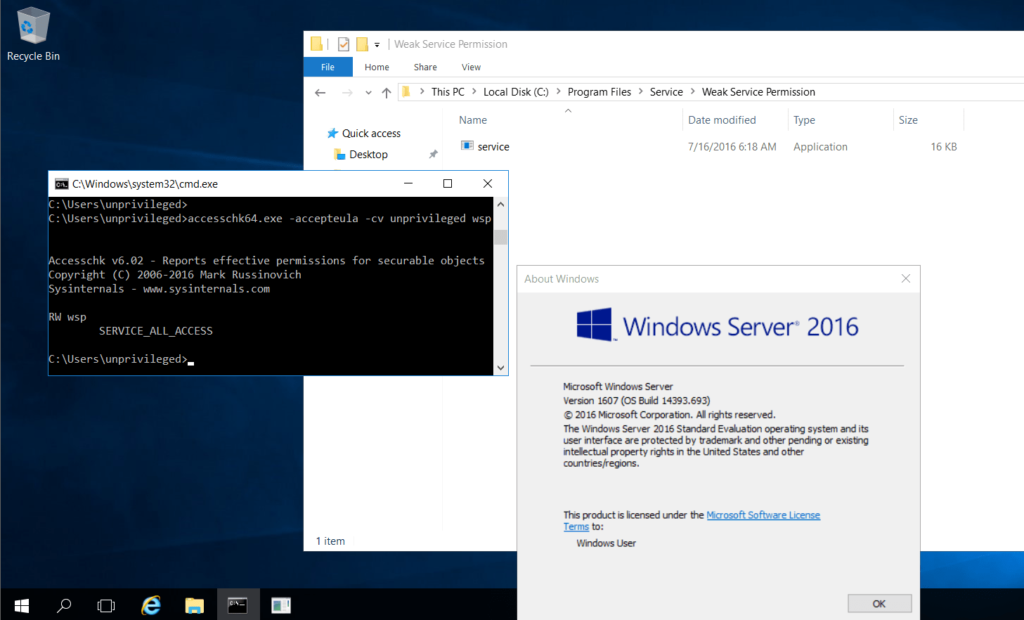Click the 7/16/2016 6:18 AM date cell

coord(732,147)
